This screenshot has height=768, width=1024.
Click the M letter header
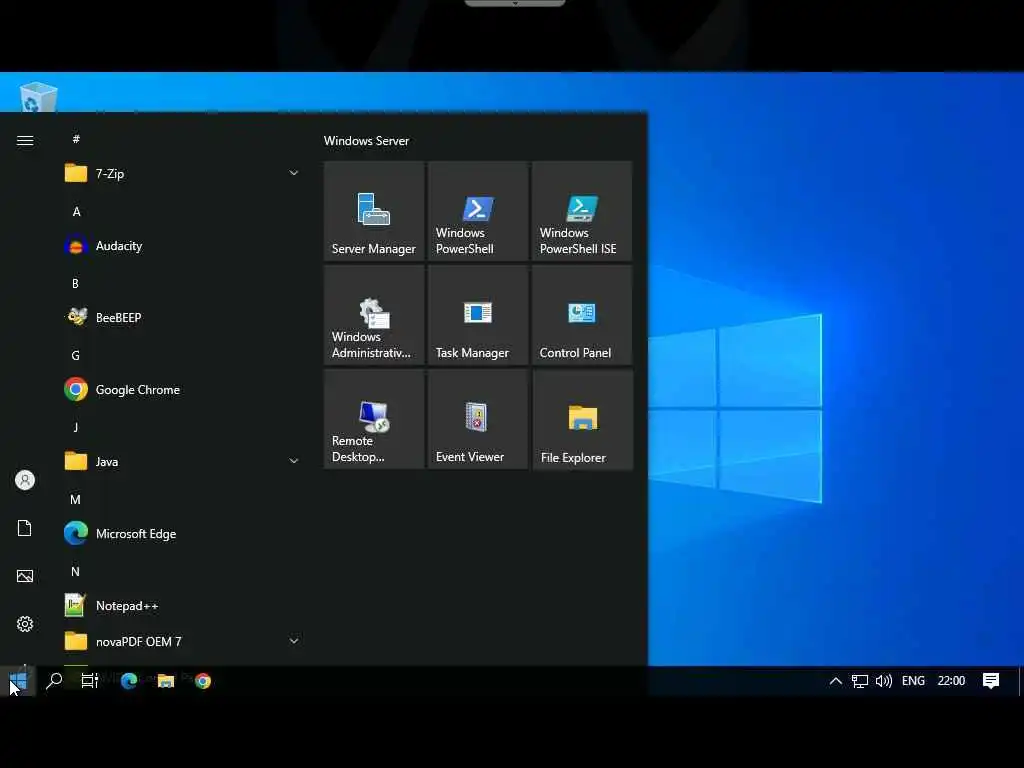tap(76, 499)
